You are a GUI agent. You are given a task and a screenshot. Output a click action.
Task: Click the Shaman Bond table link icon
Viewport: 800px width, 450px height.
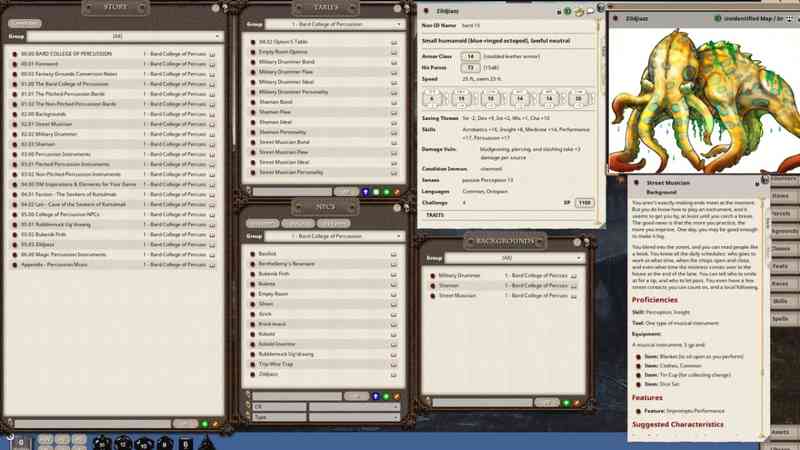[x=252, y=102]
